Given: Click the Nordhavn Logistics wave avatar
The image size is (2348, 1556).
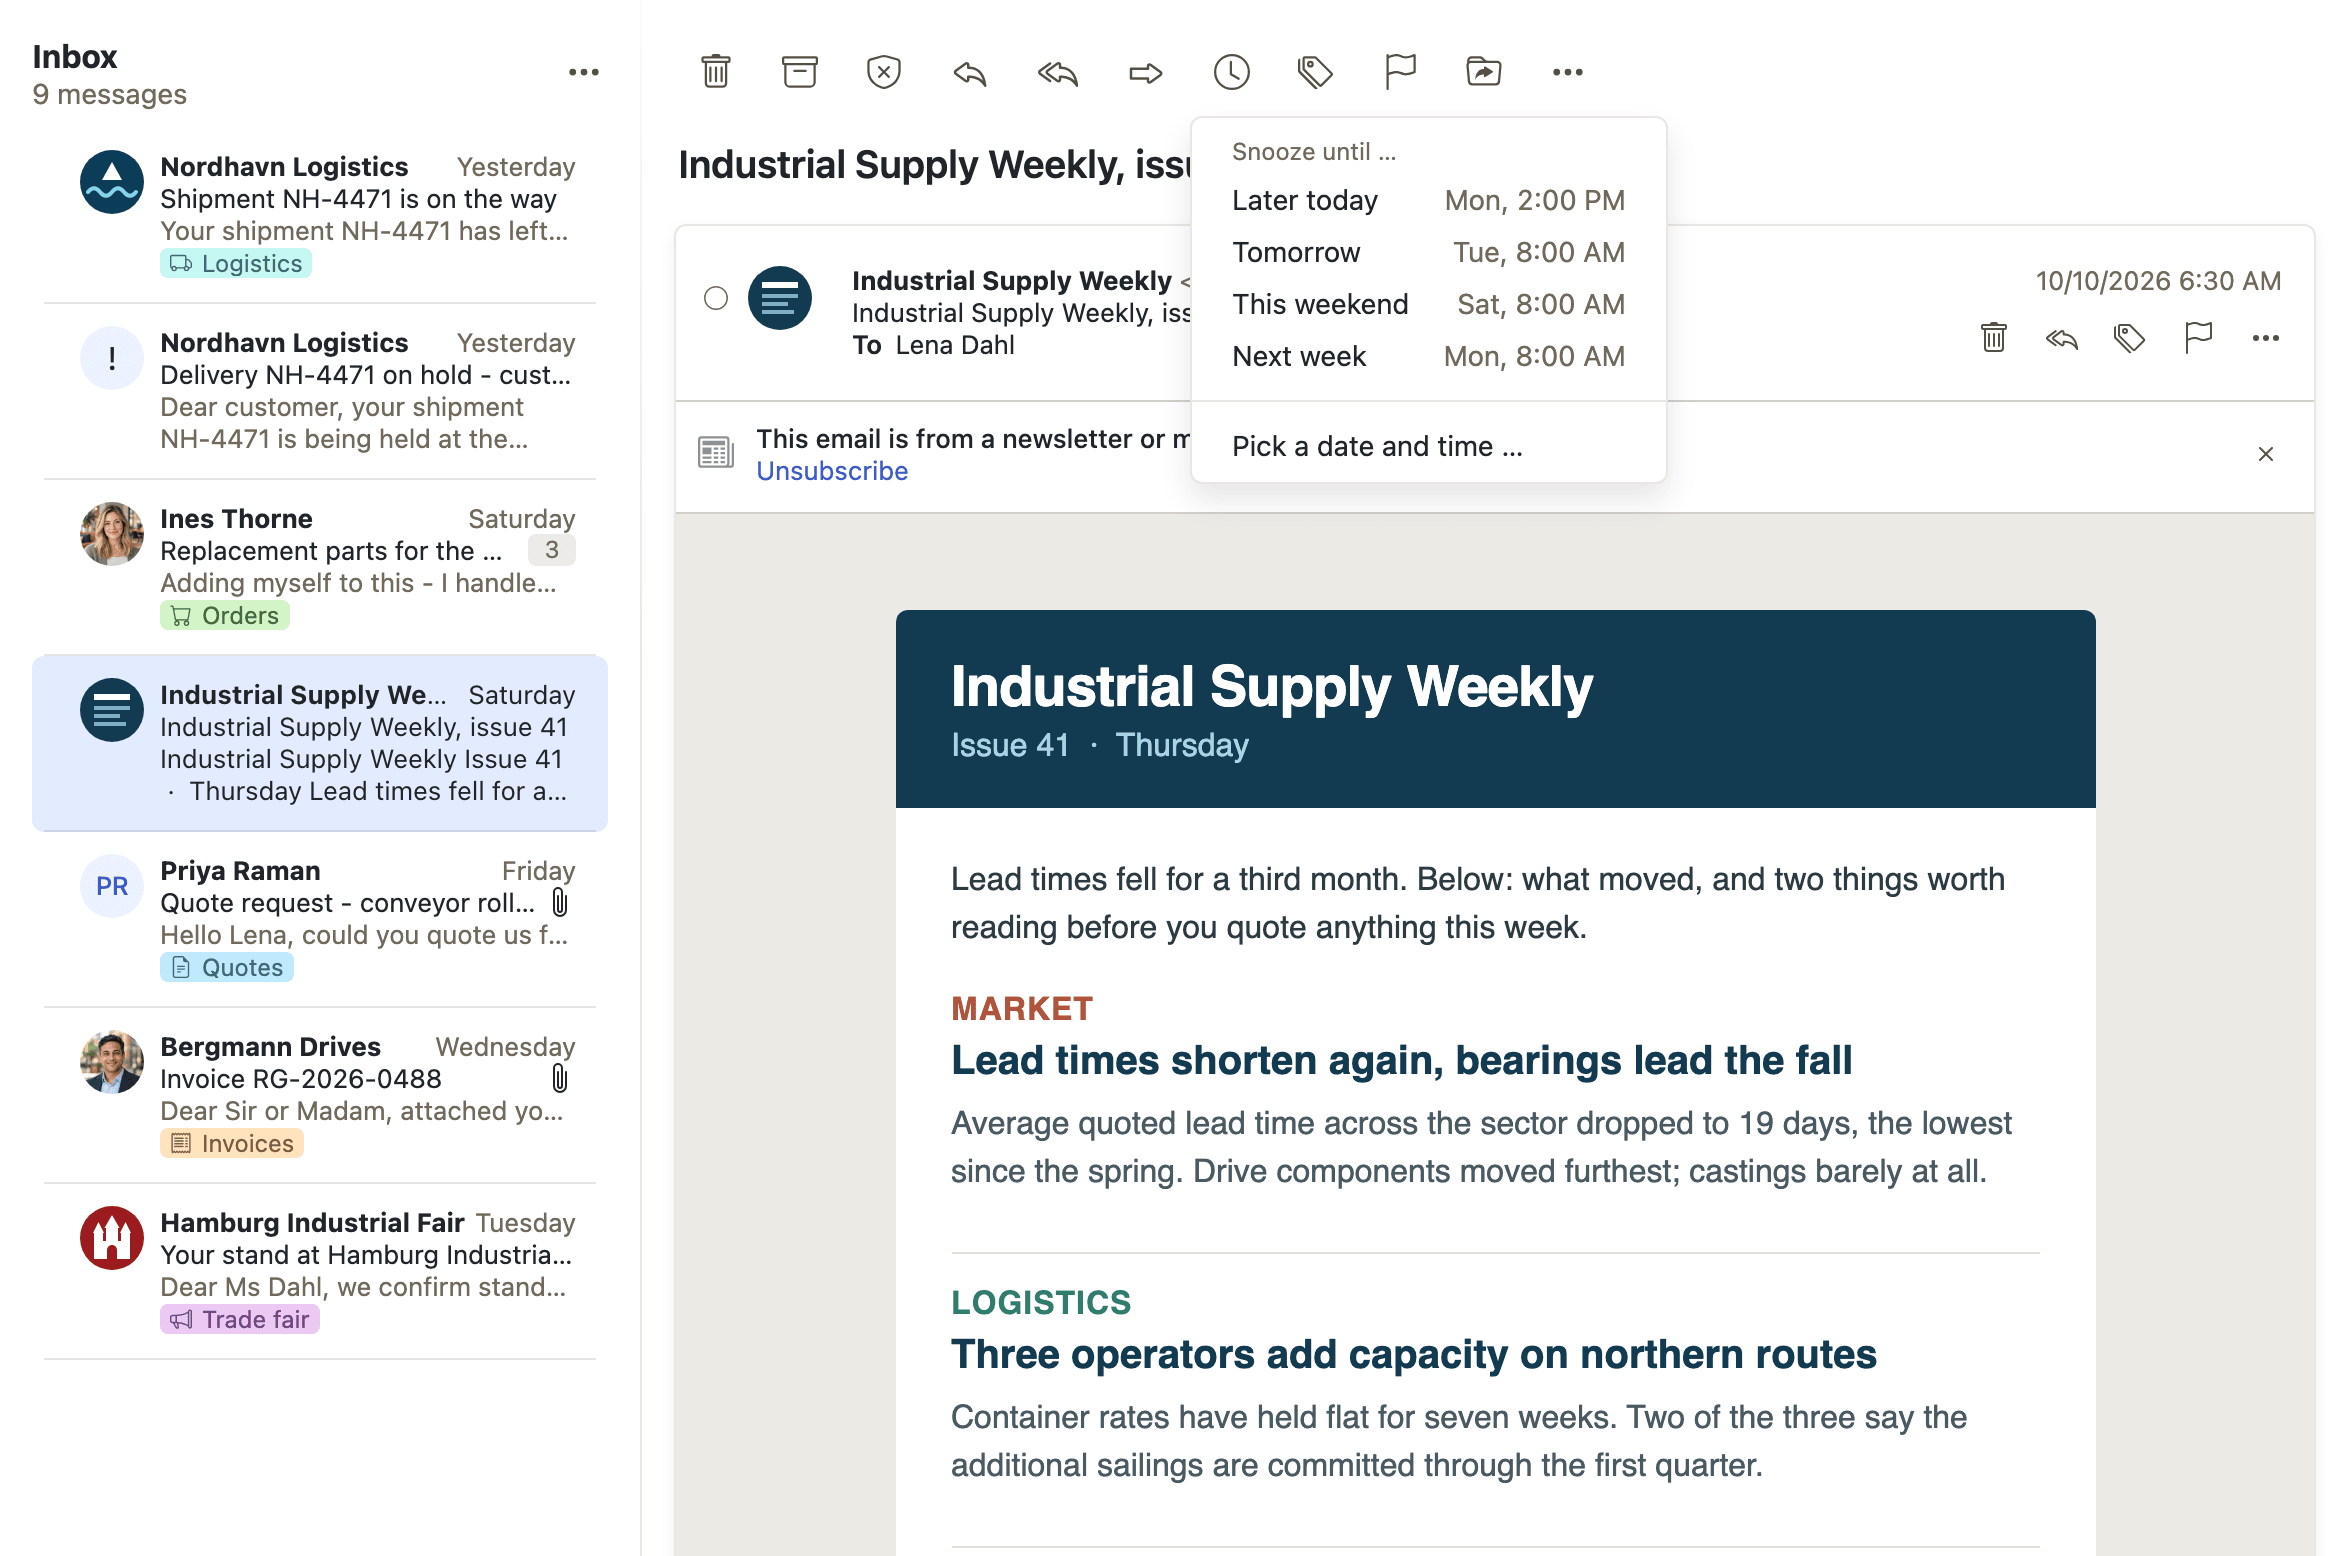Looking at the screenshot, I should 112,182.
